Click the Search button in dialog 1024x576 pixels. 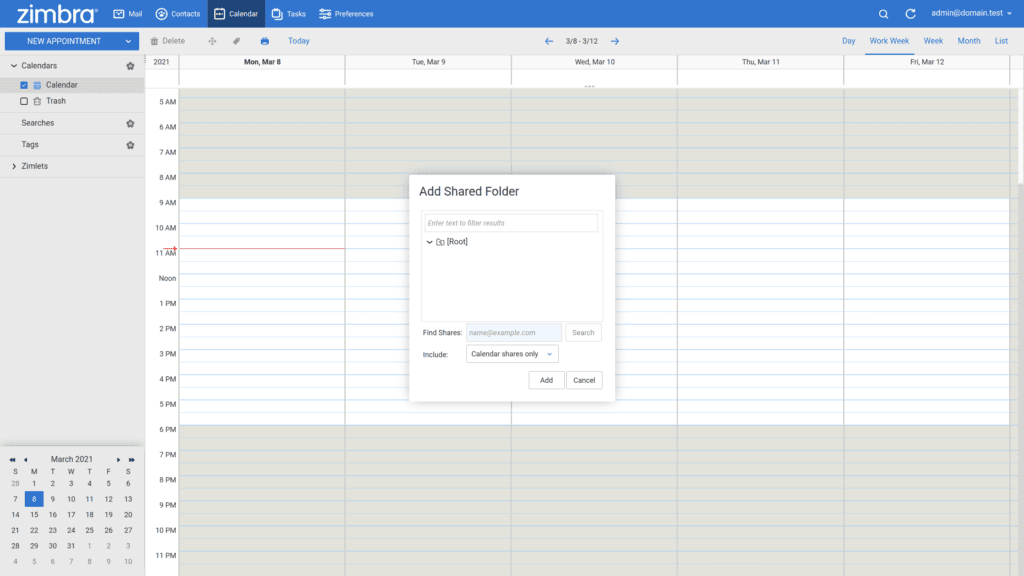pyautogui.click(x=583, y=332)
